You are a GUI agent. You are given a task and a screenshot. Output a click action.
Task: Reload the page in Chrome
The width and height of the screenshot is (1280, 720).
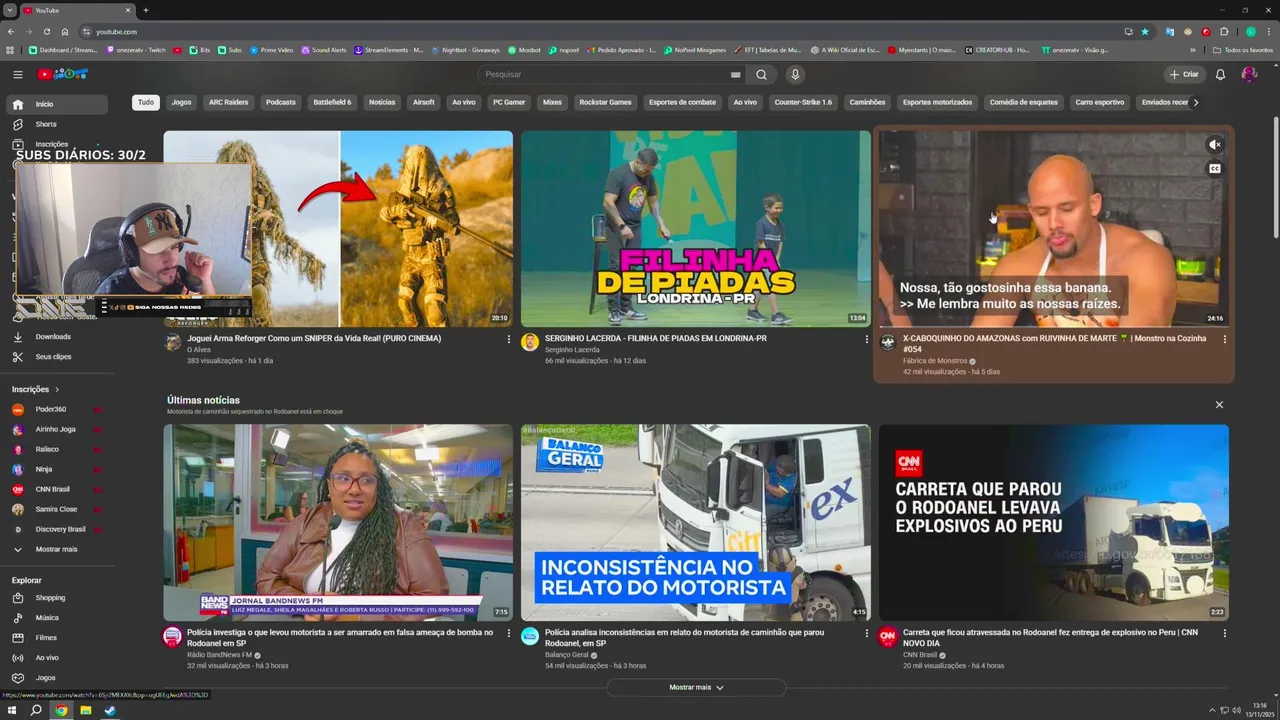point(46,31)
